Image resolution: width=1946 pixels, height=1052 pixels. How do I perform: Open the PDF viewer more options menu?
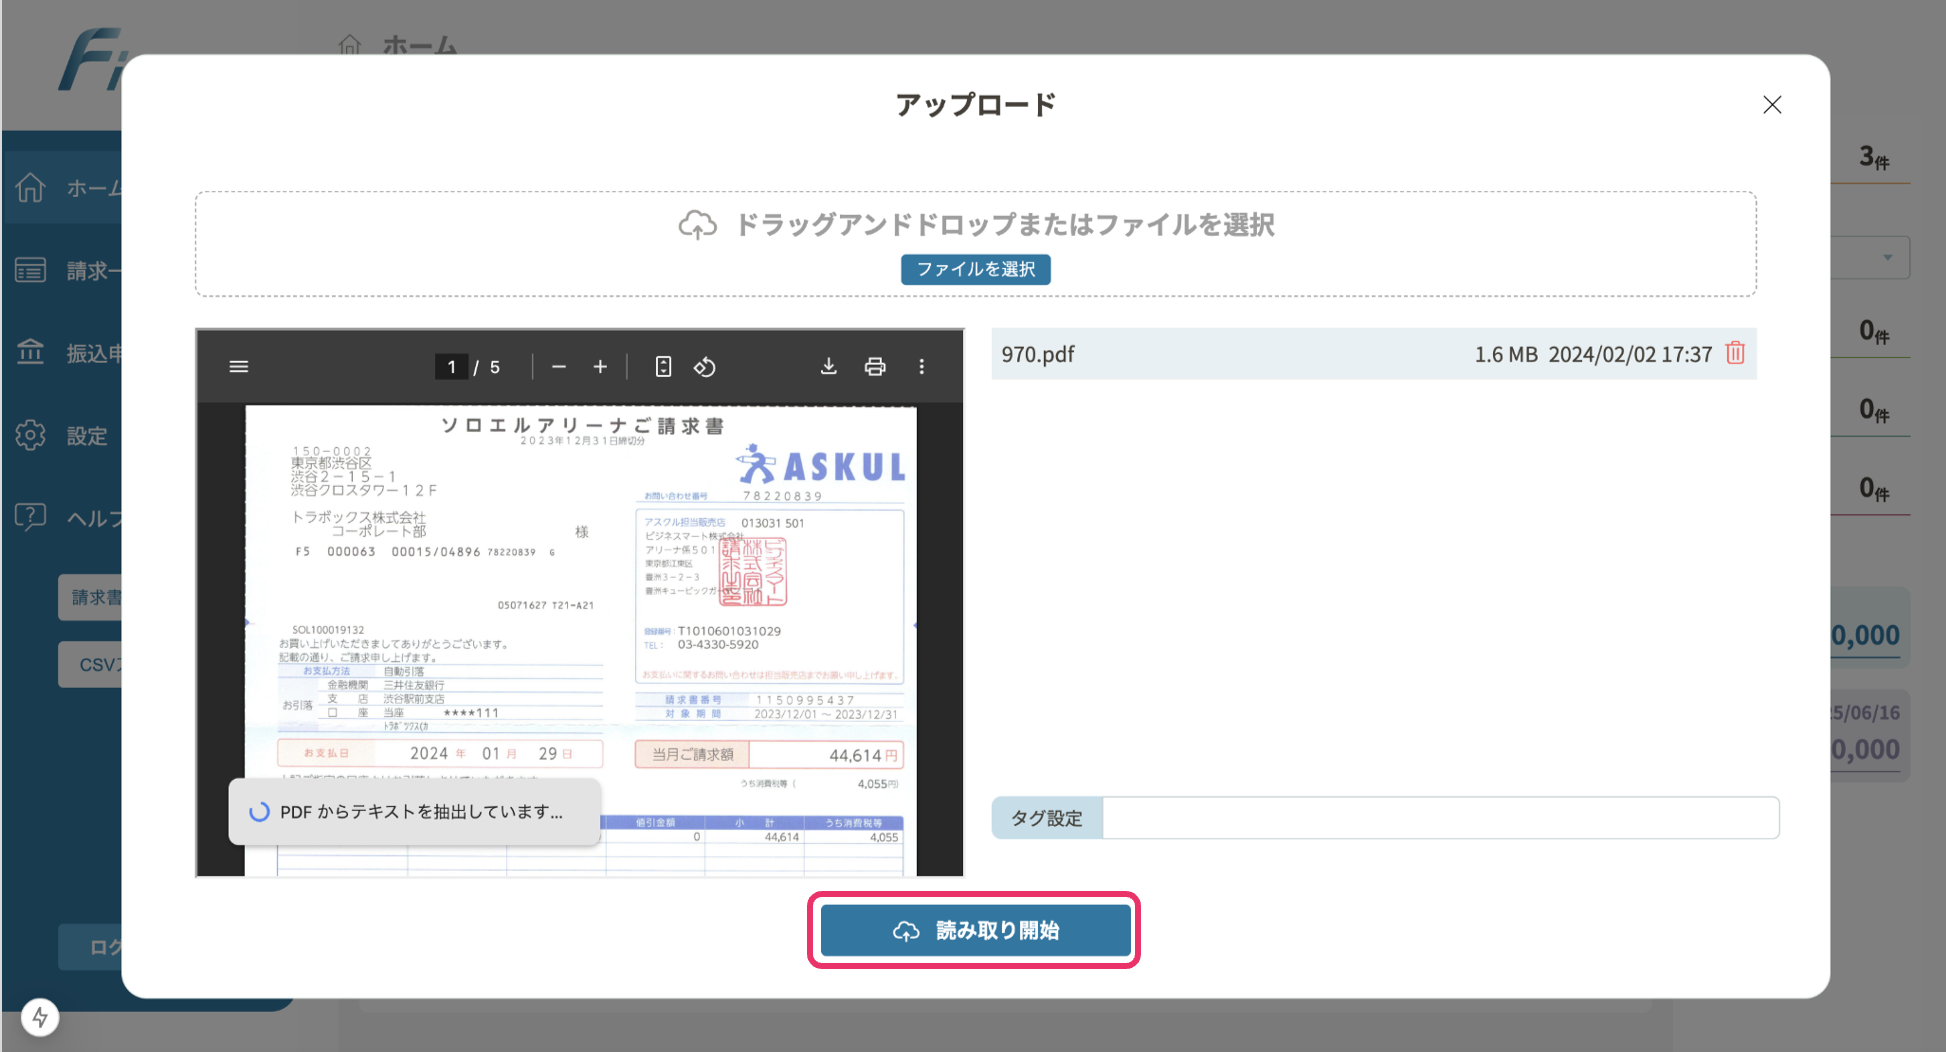[921, 367]
